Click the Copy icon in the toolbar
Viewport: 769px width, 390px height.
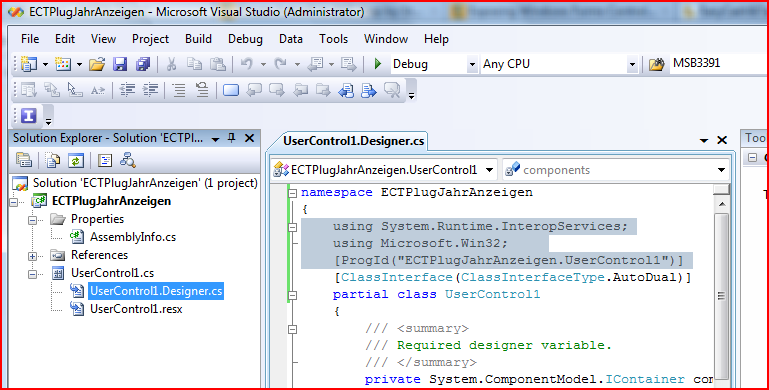click(x=195, y=64)
